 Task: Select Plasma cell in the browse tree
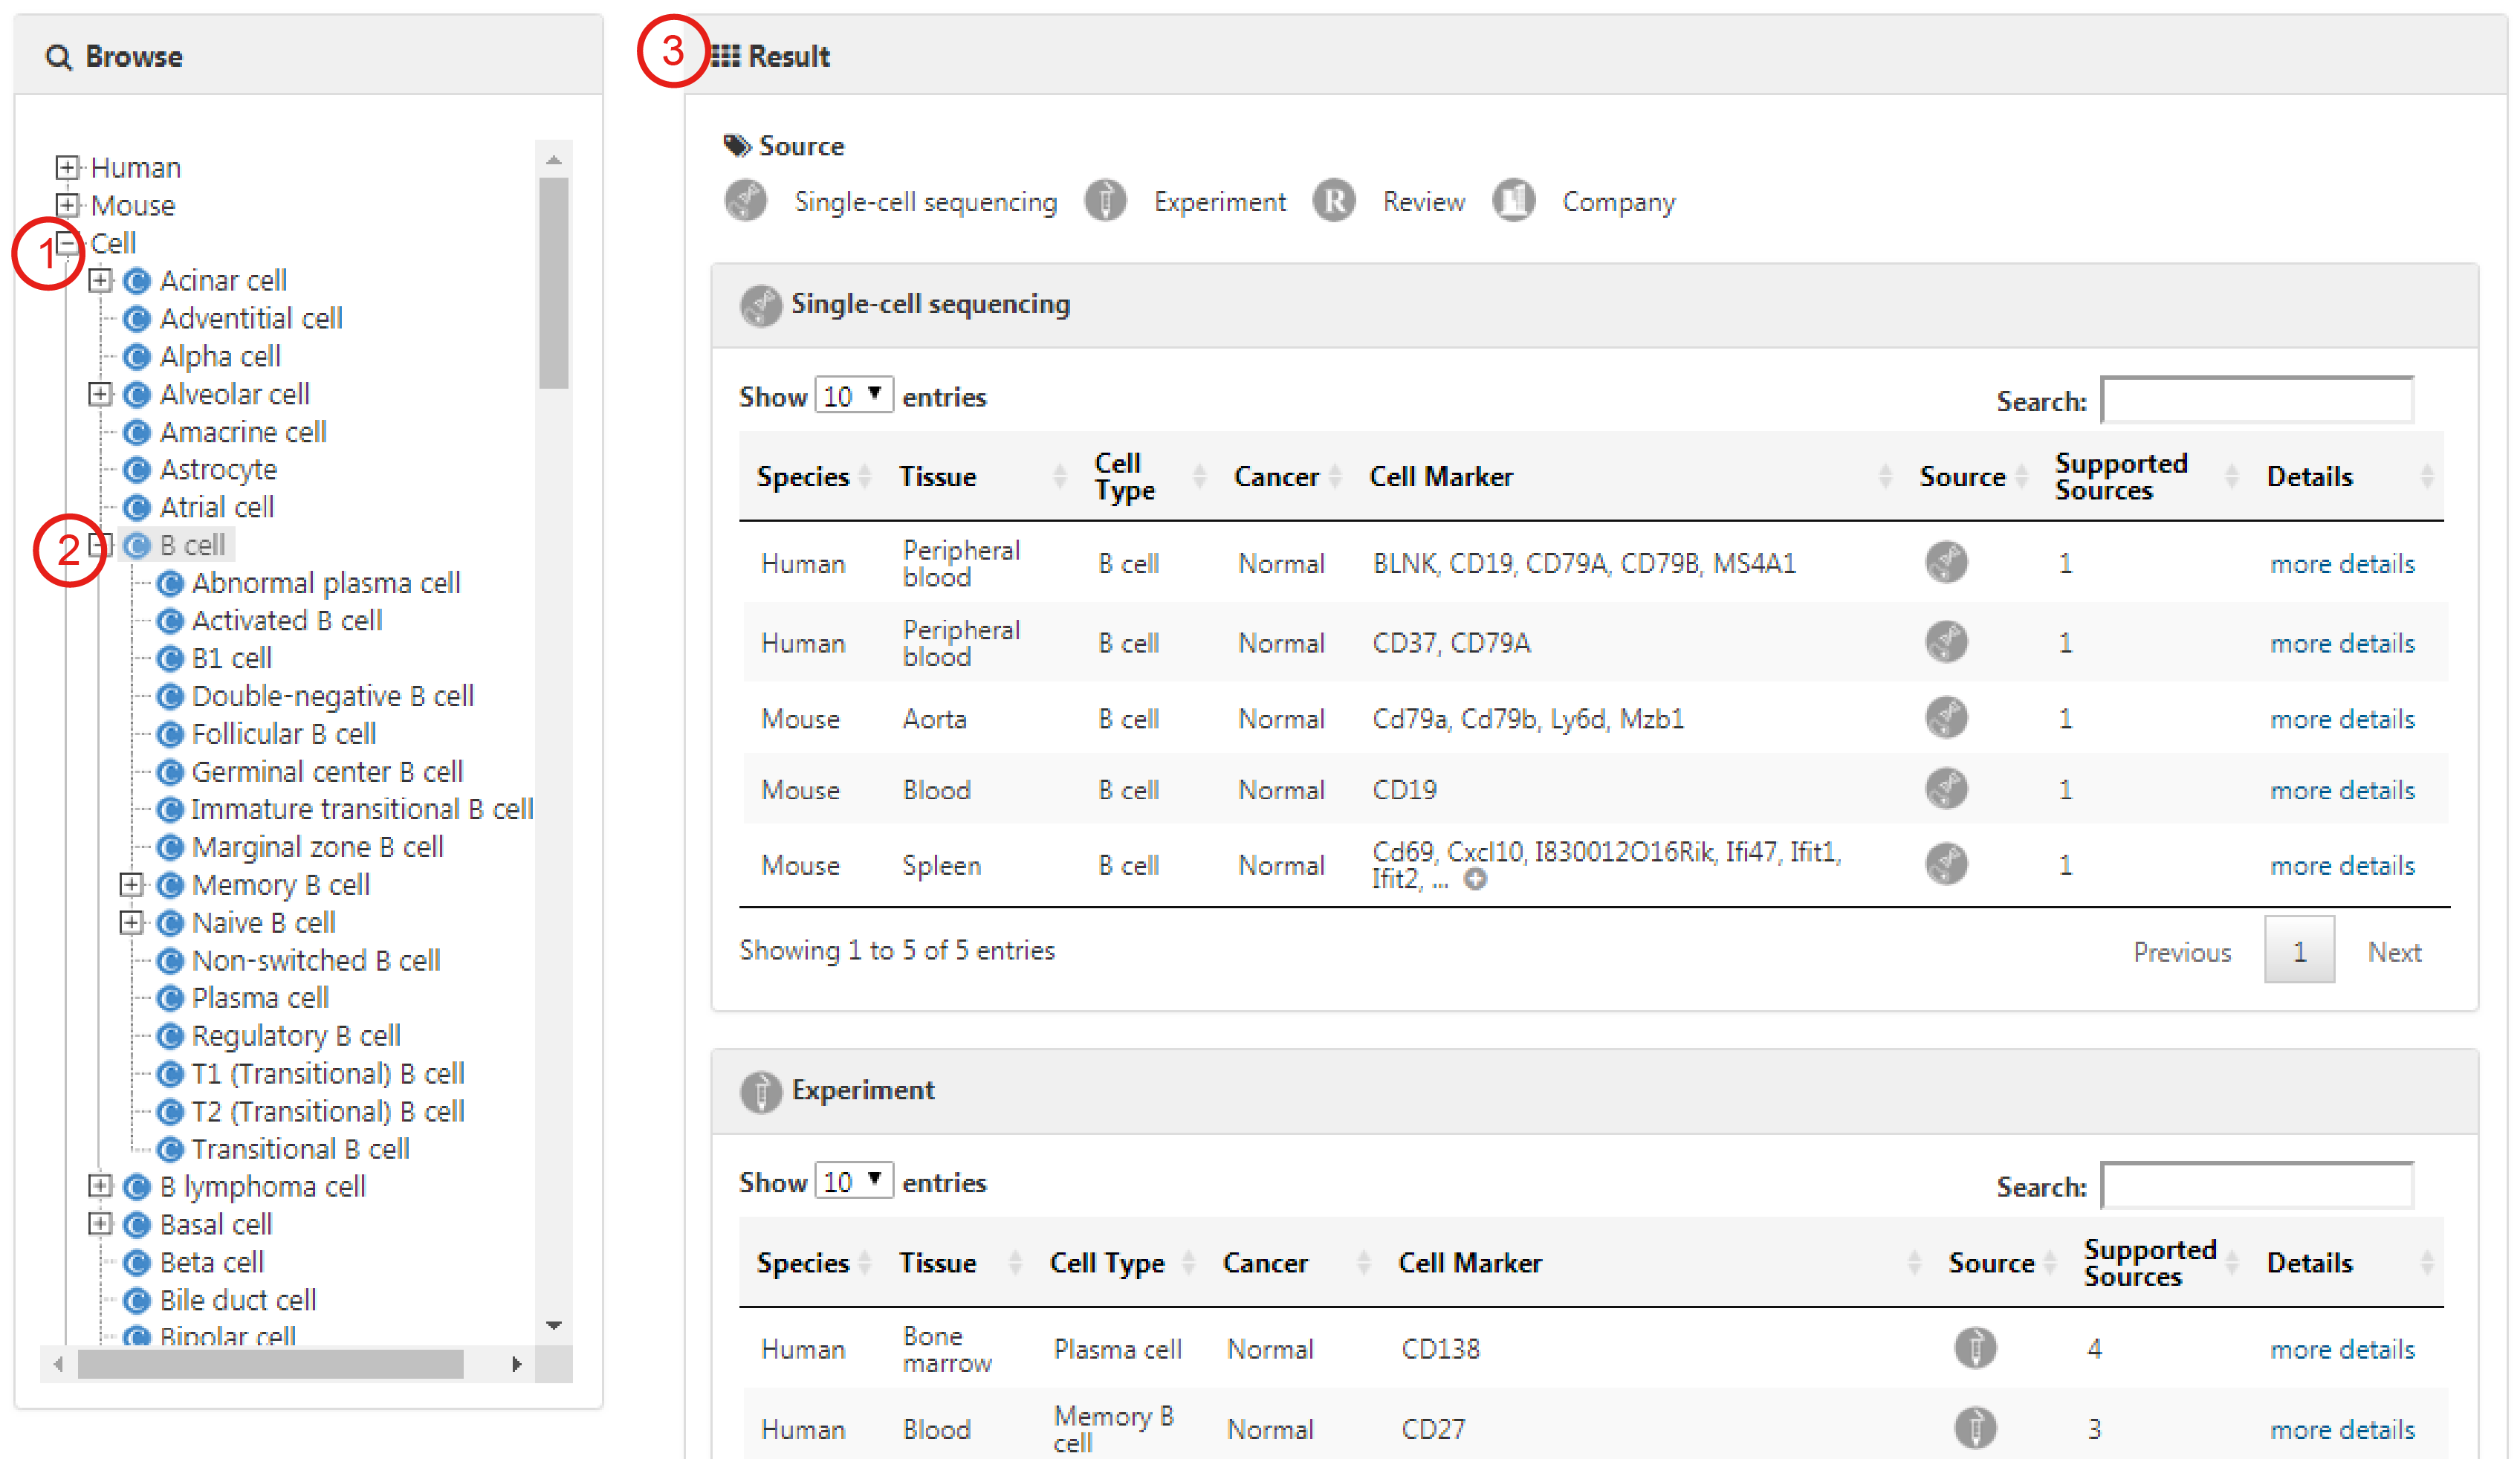(x=260, y=998)
